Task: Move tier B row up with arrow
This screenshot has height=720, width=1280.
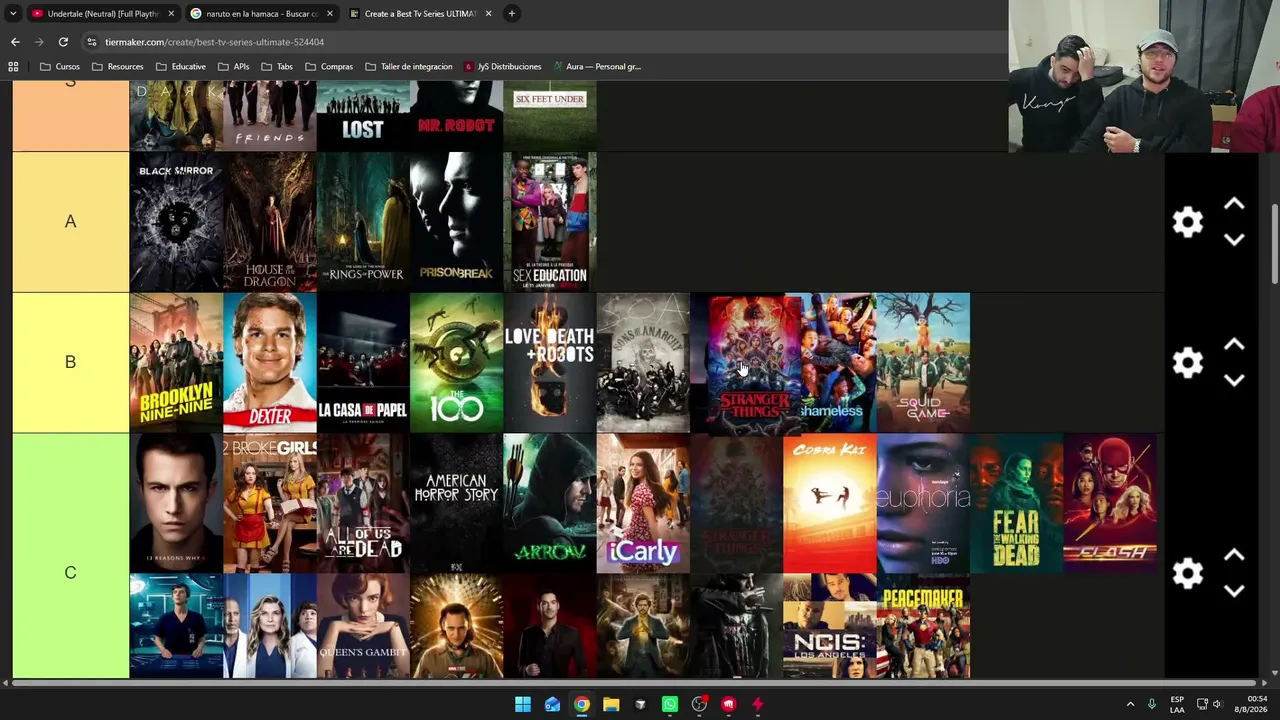Action: [x=1234, y=345]
